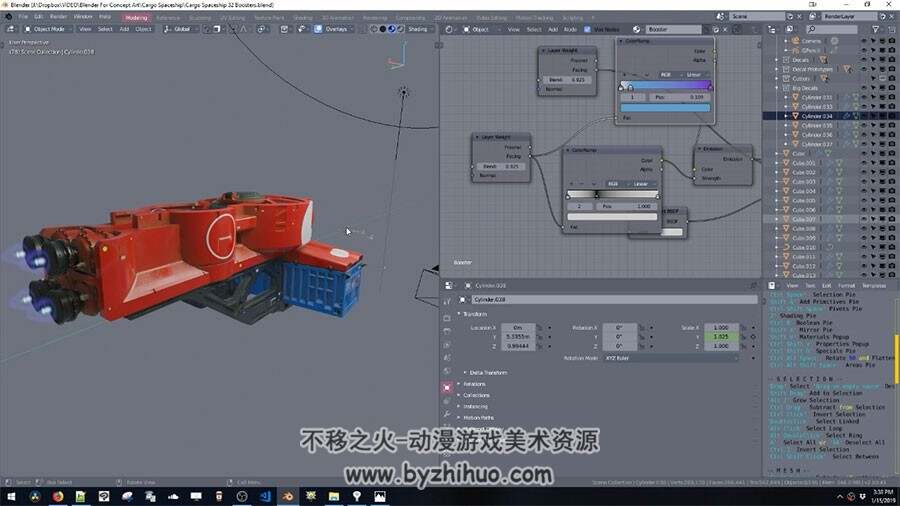Open Rotation Mode XYZ Euler dropdown
This screenshot has width=900, height=506.
point(670,357)
